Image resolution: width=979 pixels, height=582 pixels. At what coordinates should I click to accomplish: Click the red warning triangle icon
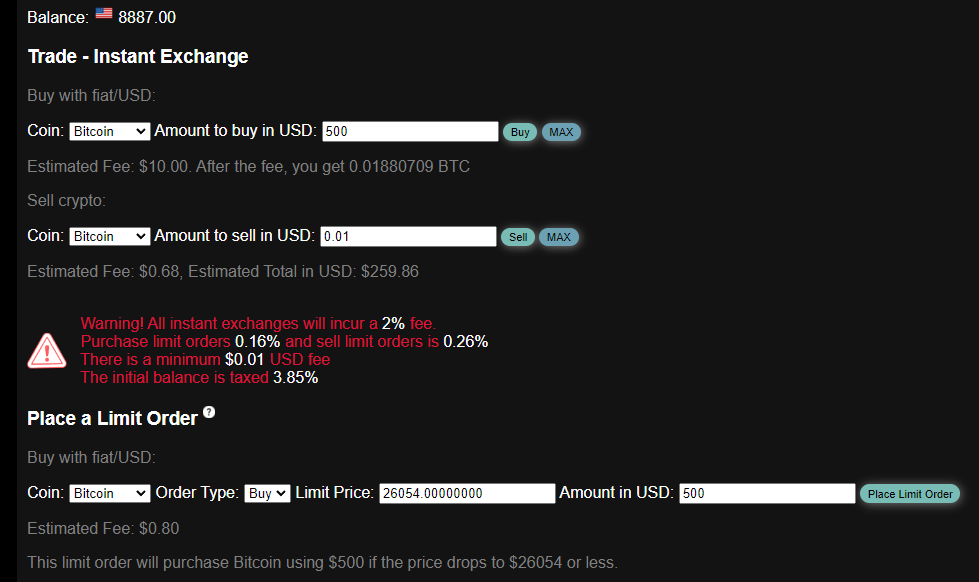click(47, 351)
